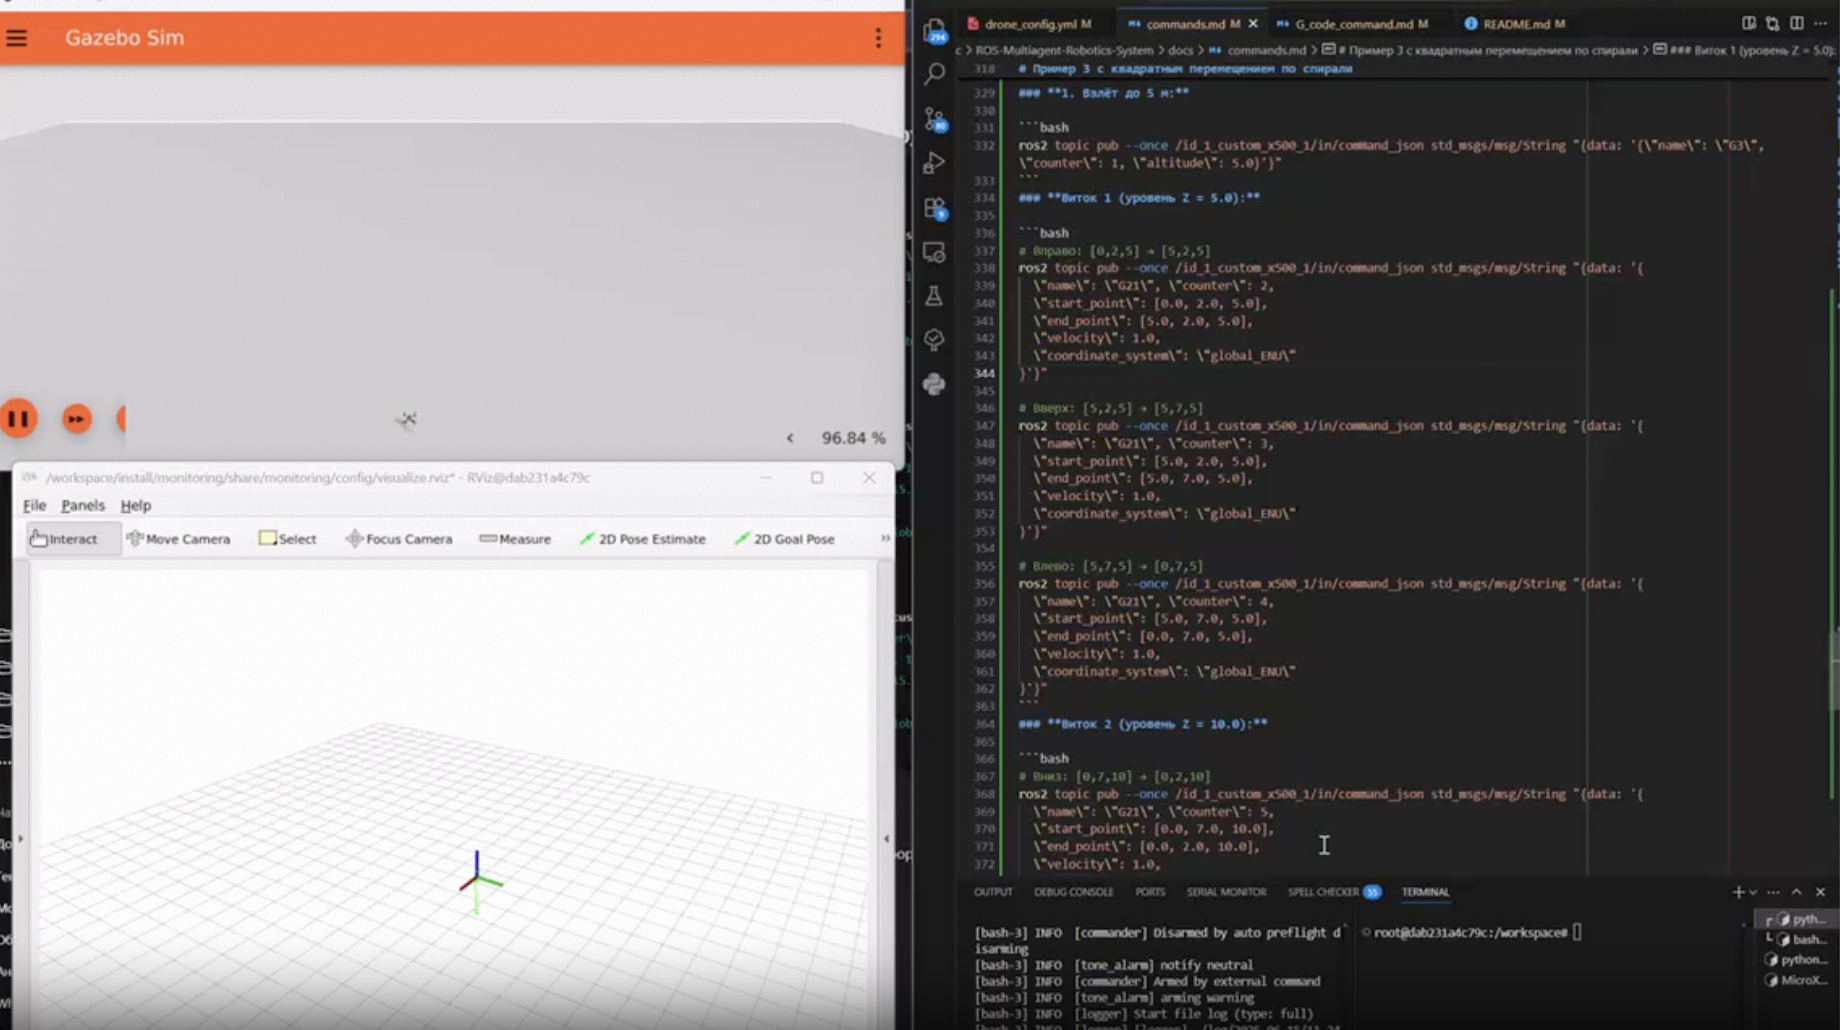The width and height of the screenshot is (1840, 1030).
Task: Open the RViz Panels menu
Action: point(83,505)
